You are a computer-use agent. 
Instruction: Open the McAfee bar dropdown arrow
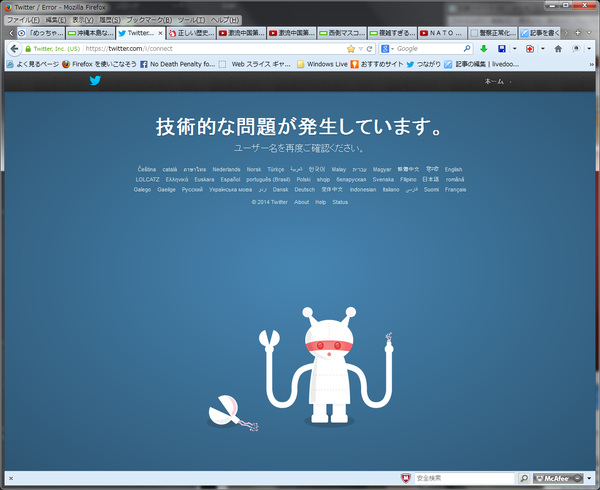coord(589,478)
